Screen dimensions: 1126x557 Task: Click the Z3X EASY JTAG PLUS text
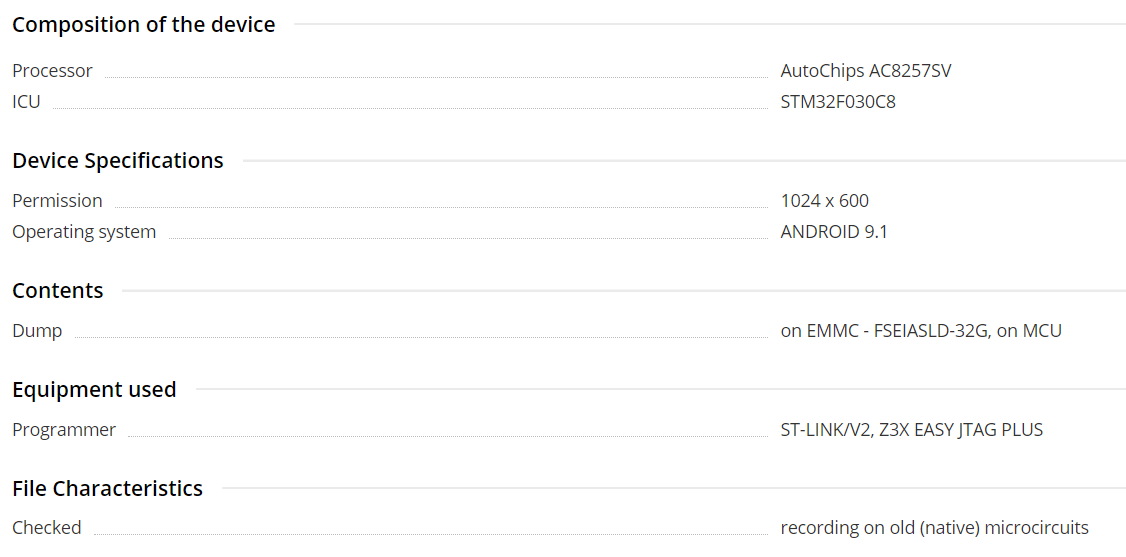click(x=961, y=430)
